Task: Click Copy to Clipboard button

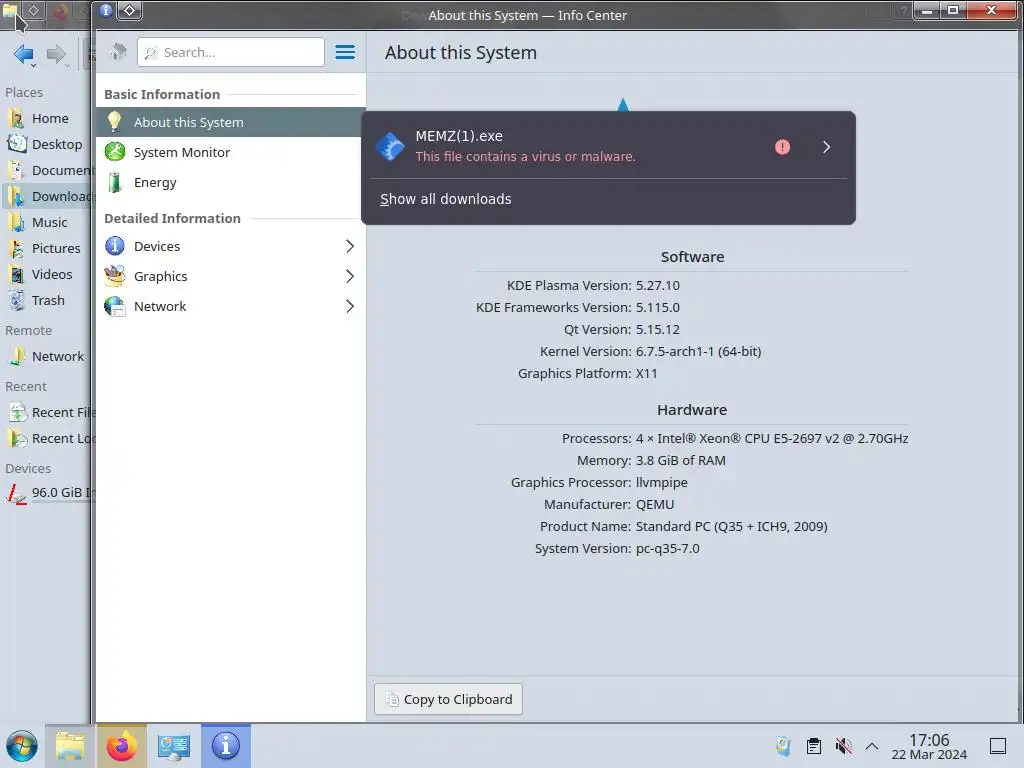Action: [x=448, y=699]
